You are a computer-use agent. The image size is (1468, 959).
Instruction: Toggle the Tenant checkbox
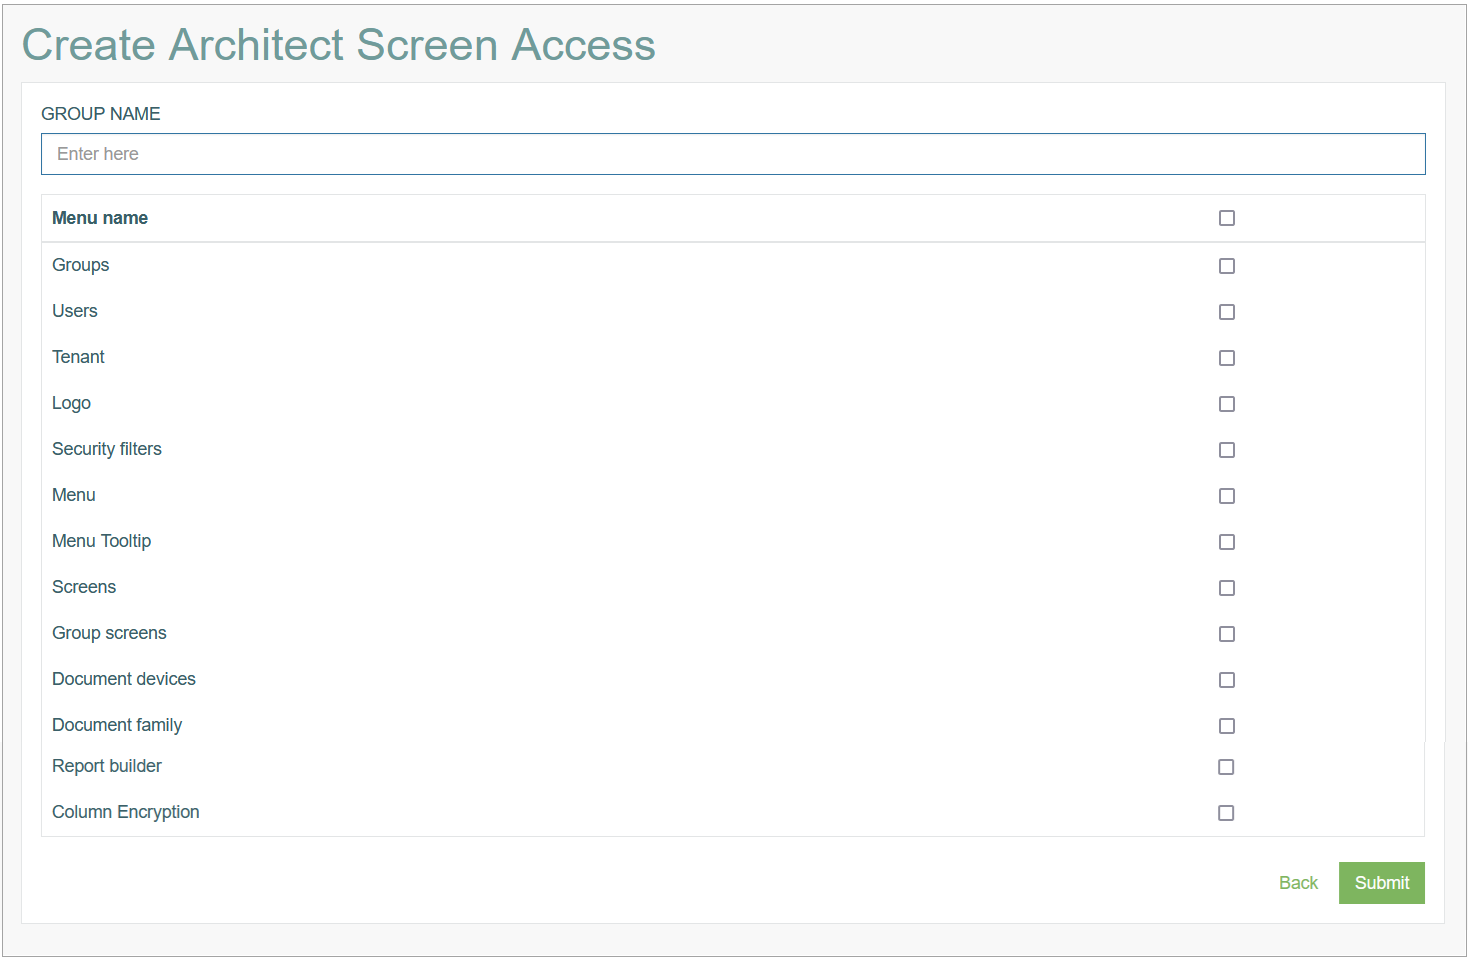coord(1227,358)
